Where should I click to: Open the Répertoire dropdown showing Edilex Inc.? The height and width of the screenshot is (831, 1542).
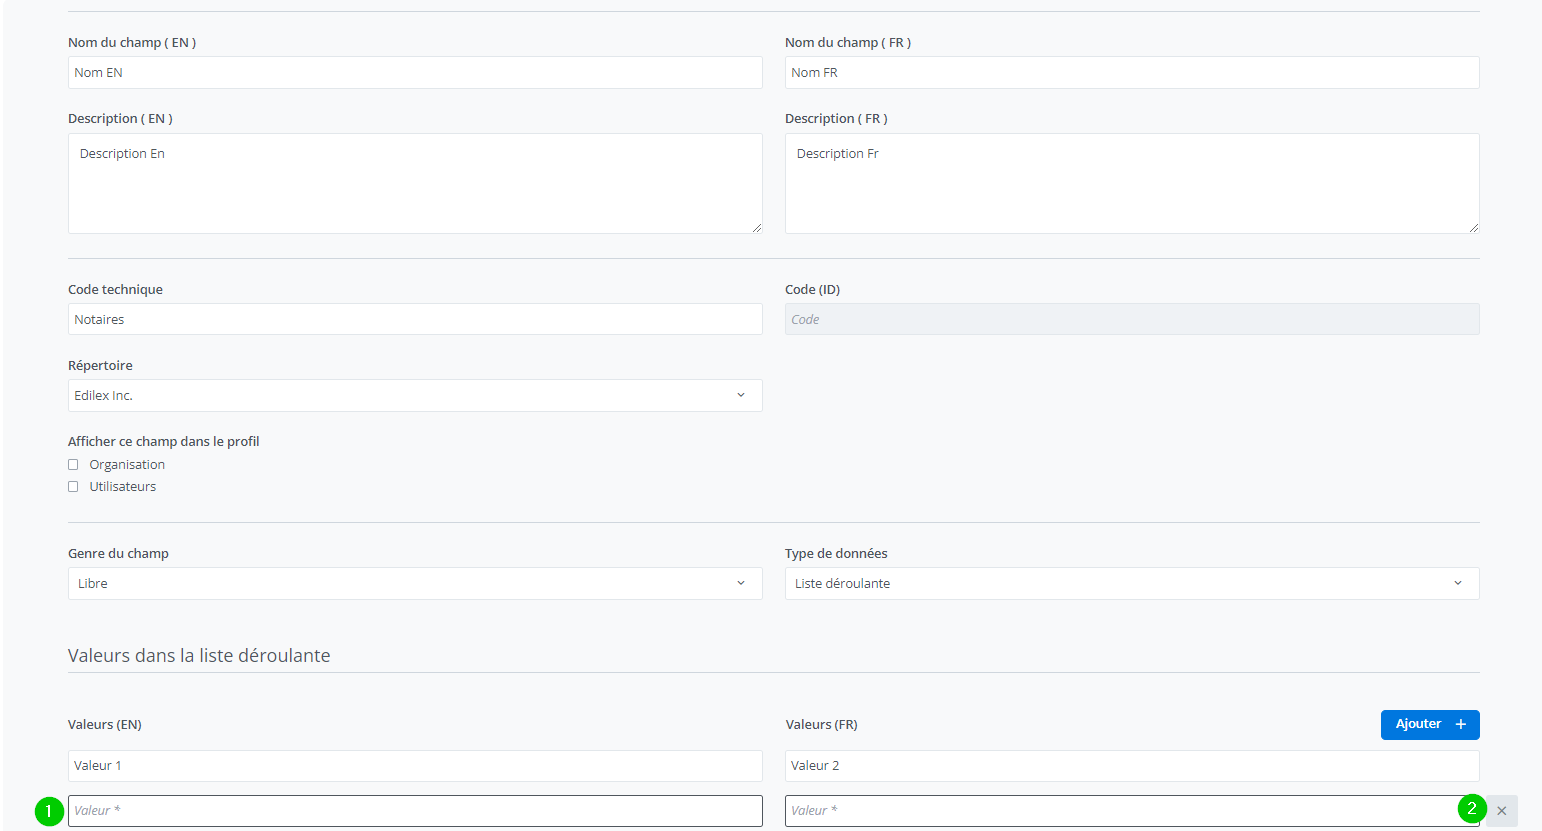414,395
